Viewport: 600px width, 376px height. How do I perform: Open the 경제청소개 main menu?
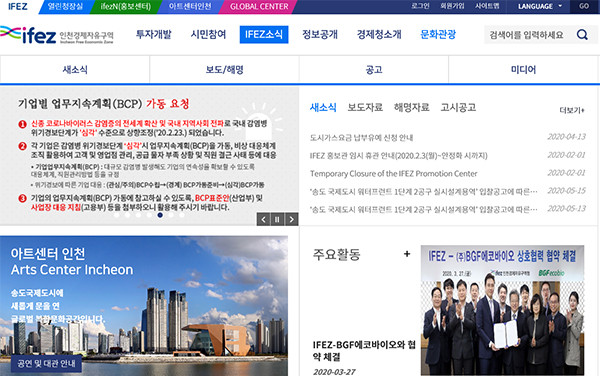[x=379, y=34]
